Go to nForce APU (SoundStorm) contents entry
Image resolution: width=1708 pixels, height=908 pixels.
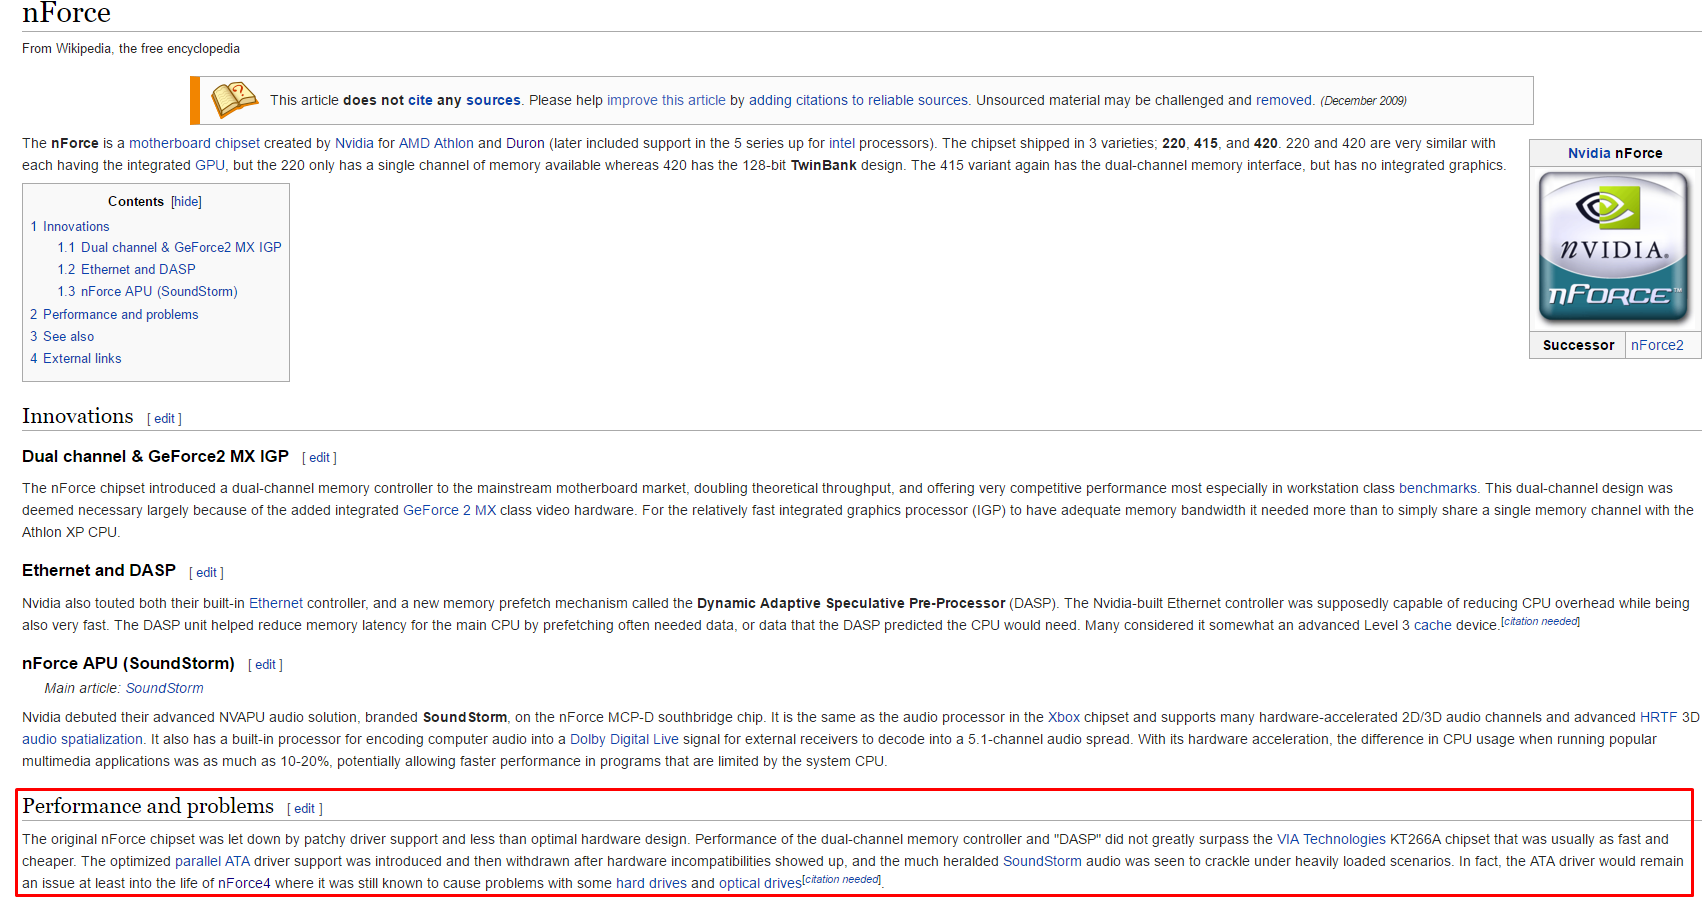[x=147, y=292]
